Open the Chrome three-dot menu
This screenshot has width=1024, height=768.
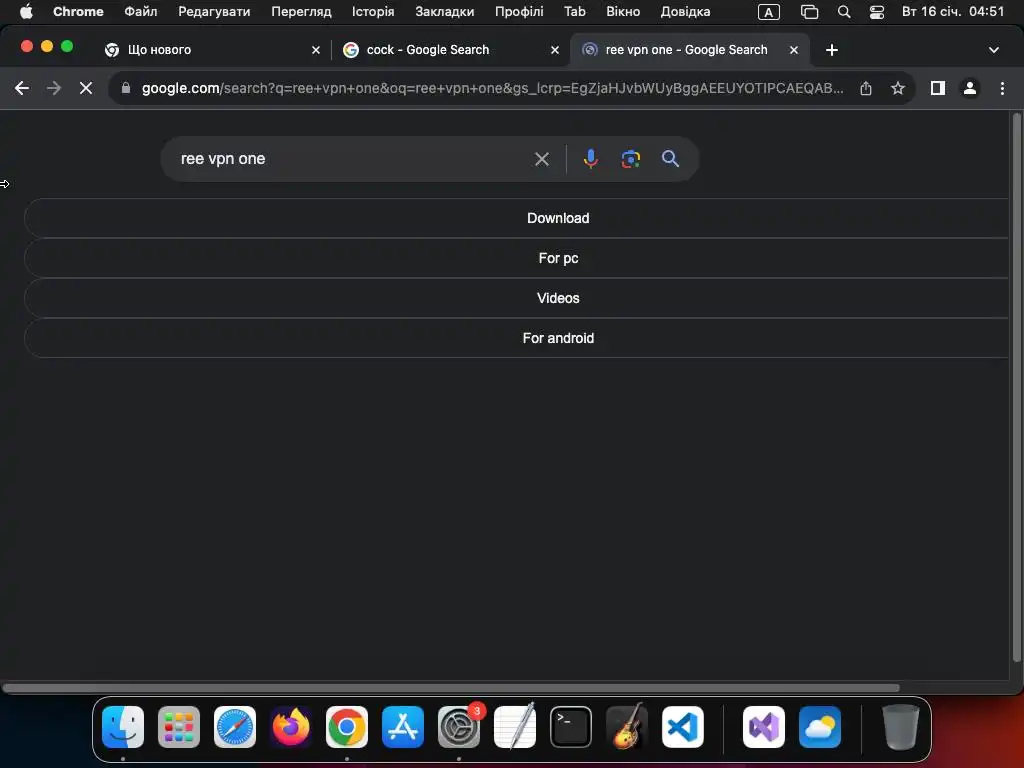(1002, 88)
